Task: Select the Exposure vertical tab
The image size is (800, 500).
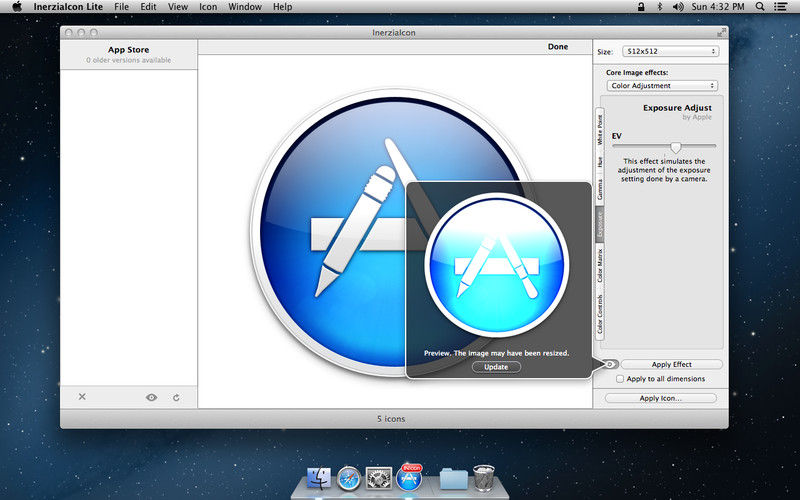Action: coord(600,224)
